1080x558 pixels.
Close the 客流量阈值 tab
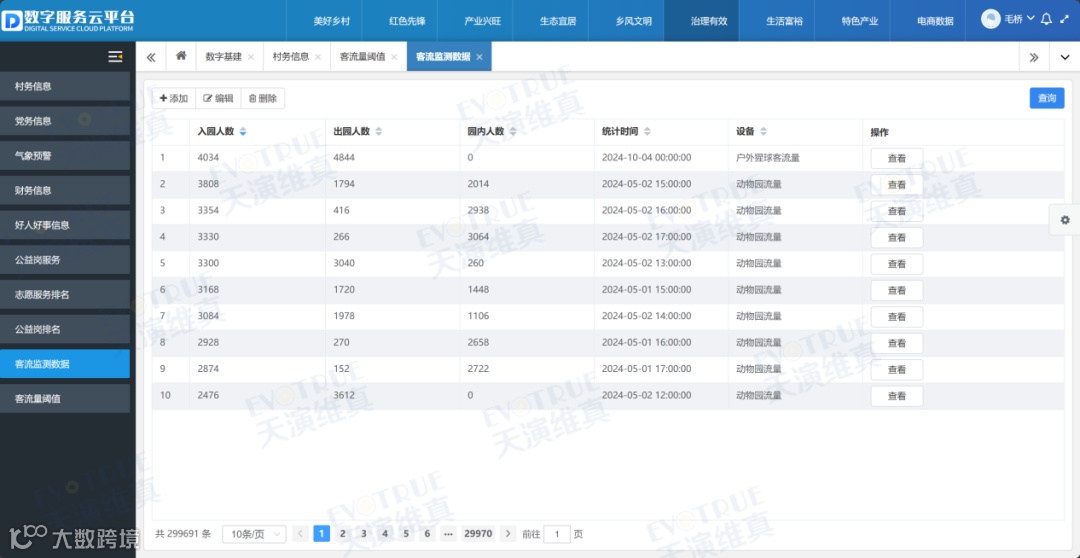click(394, 57)
